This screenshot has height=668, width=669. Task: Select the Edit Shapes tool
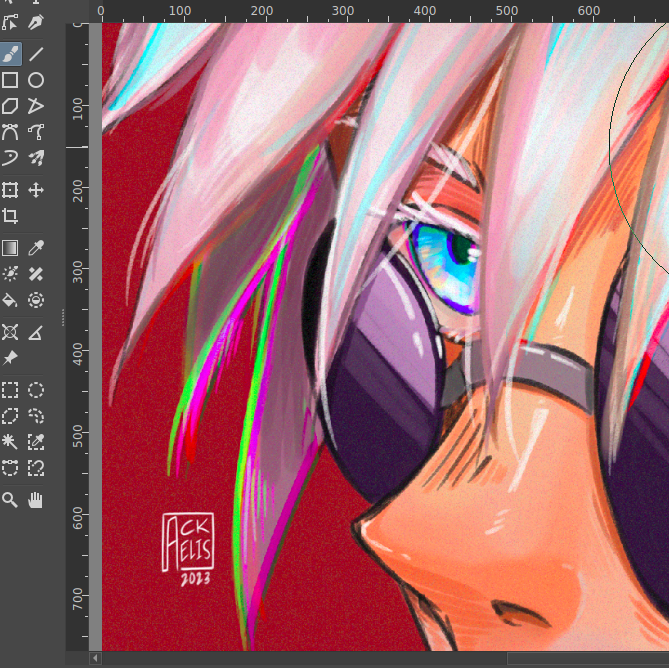tap(10, 22)
